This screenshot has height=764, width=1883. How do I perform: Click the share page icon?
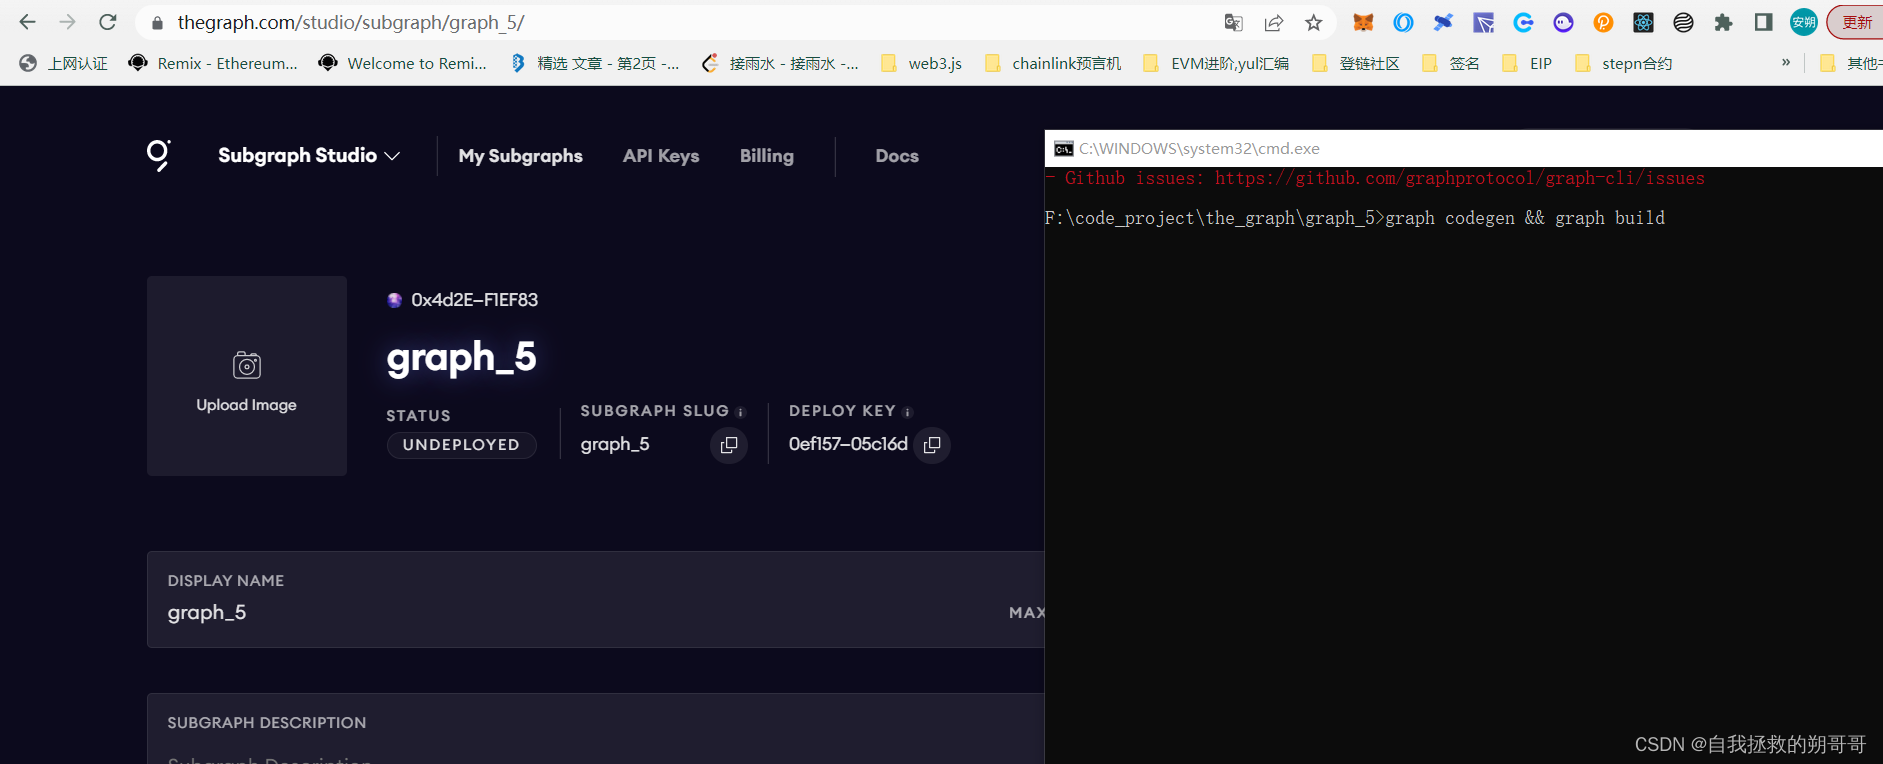pos(1274,22)
